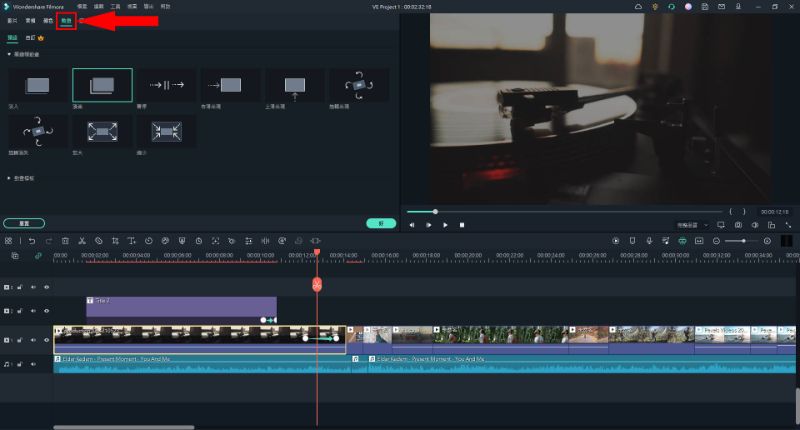Hide the Title 2 track with its eye icon
The image size is (800, 430).
[46, 311]
